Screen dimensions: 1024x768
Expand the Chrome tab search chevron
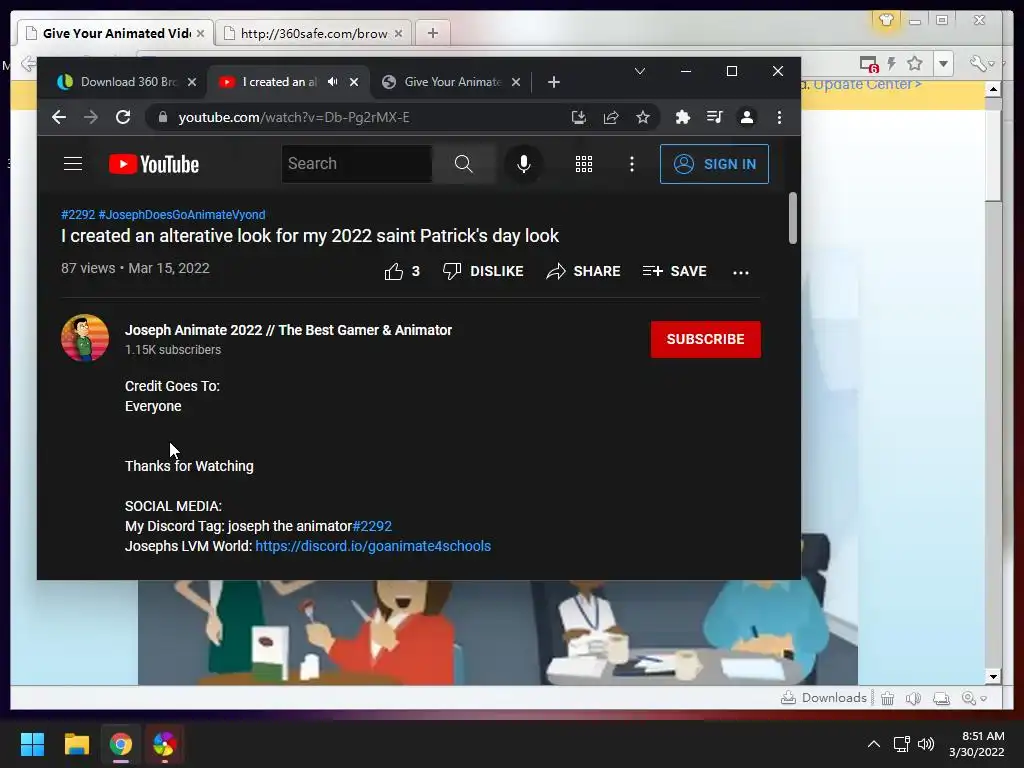pyautogui.click(x=640, y=71)
